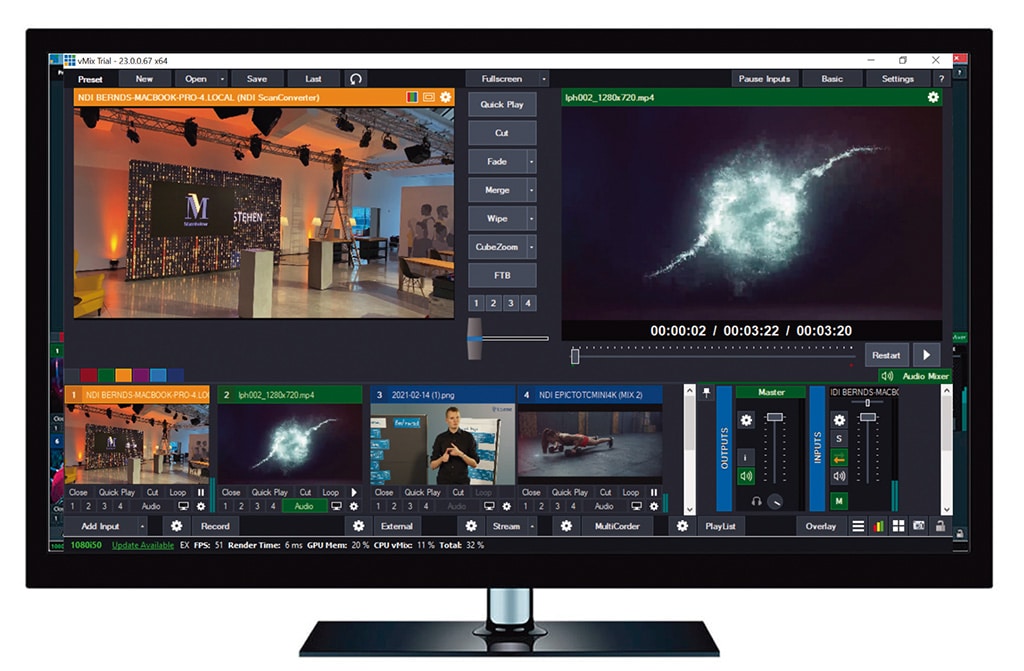Expand the Add Input dropdown arrow
Viewport: 1024px width, 671px height.
pyautogui.click(x=142, y=526)
